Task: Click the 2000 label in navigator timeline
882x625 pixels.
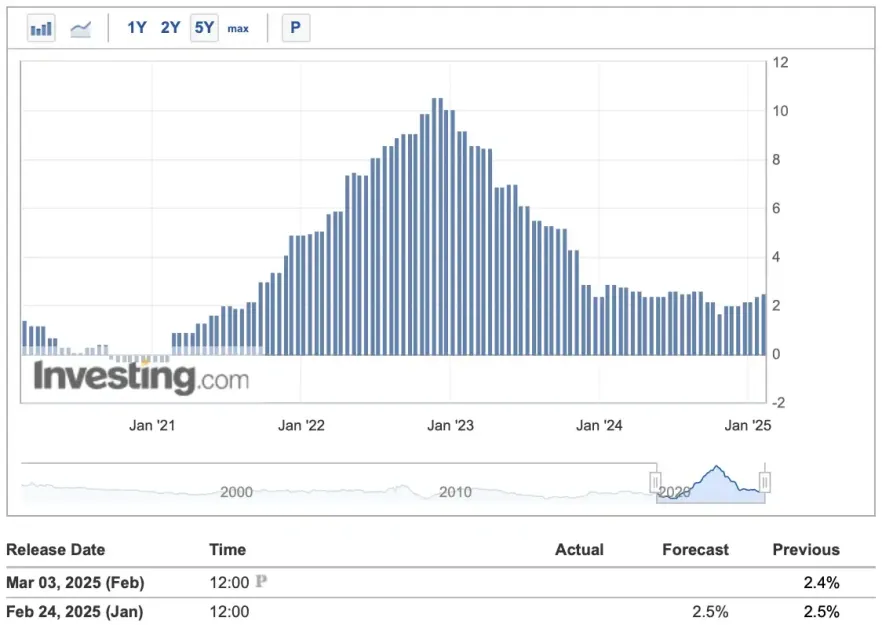Action: point(236,492)
